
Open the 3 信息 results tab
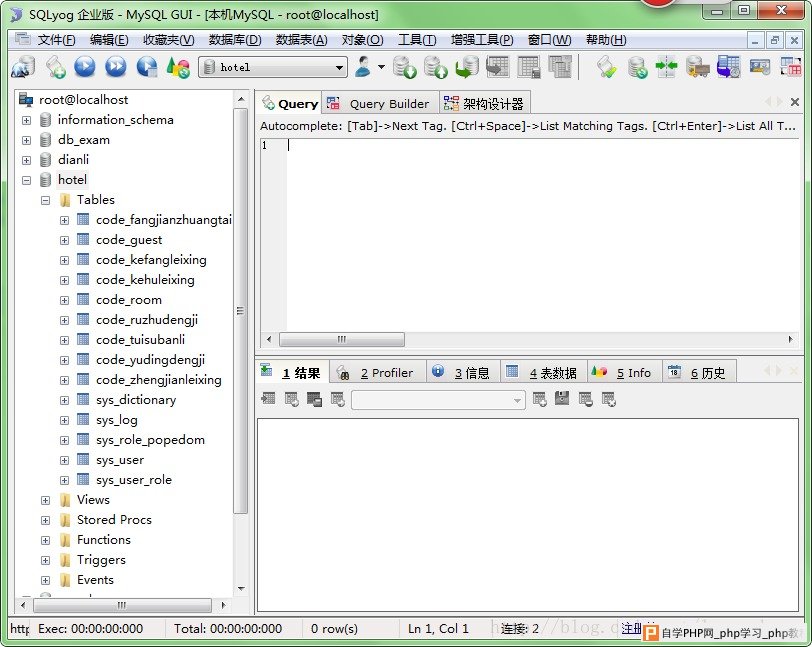(x=463, y=372)
